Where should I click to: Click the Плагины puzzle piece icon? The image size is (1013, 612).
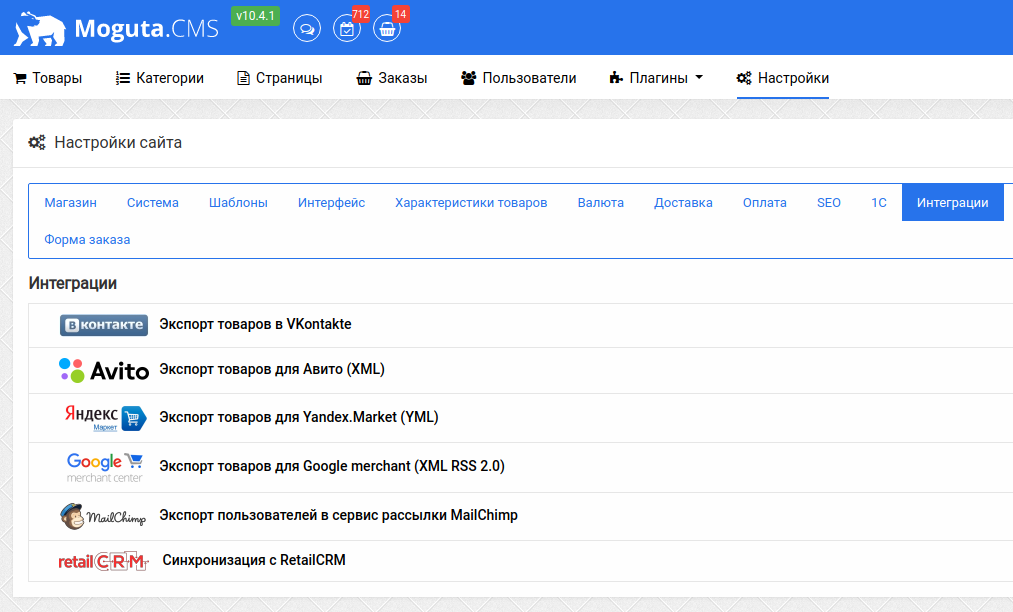pos(616,78)
